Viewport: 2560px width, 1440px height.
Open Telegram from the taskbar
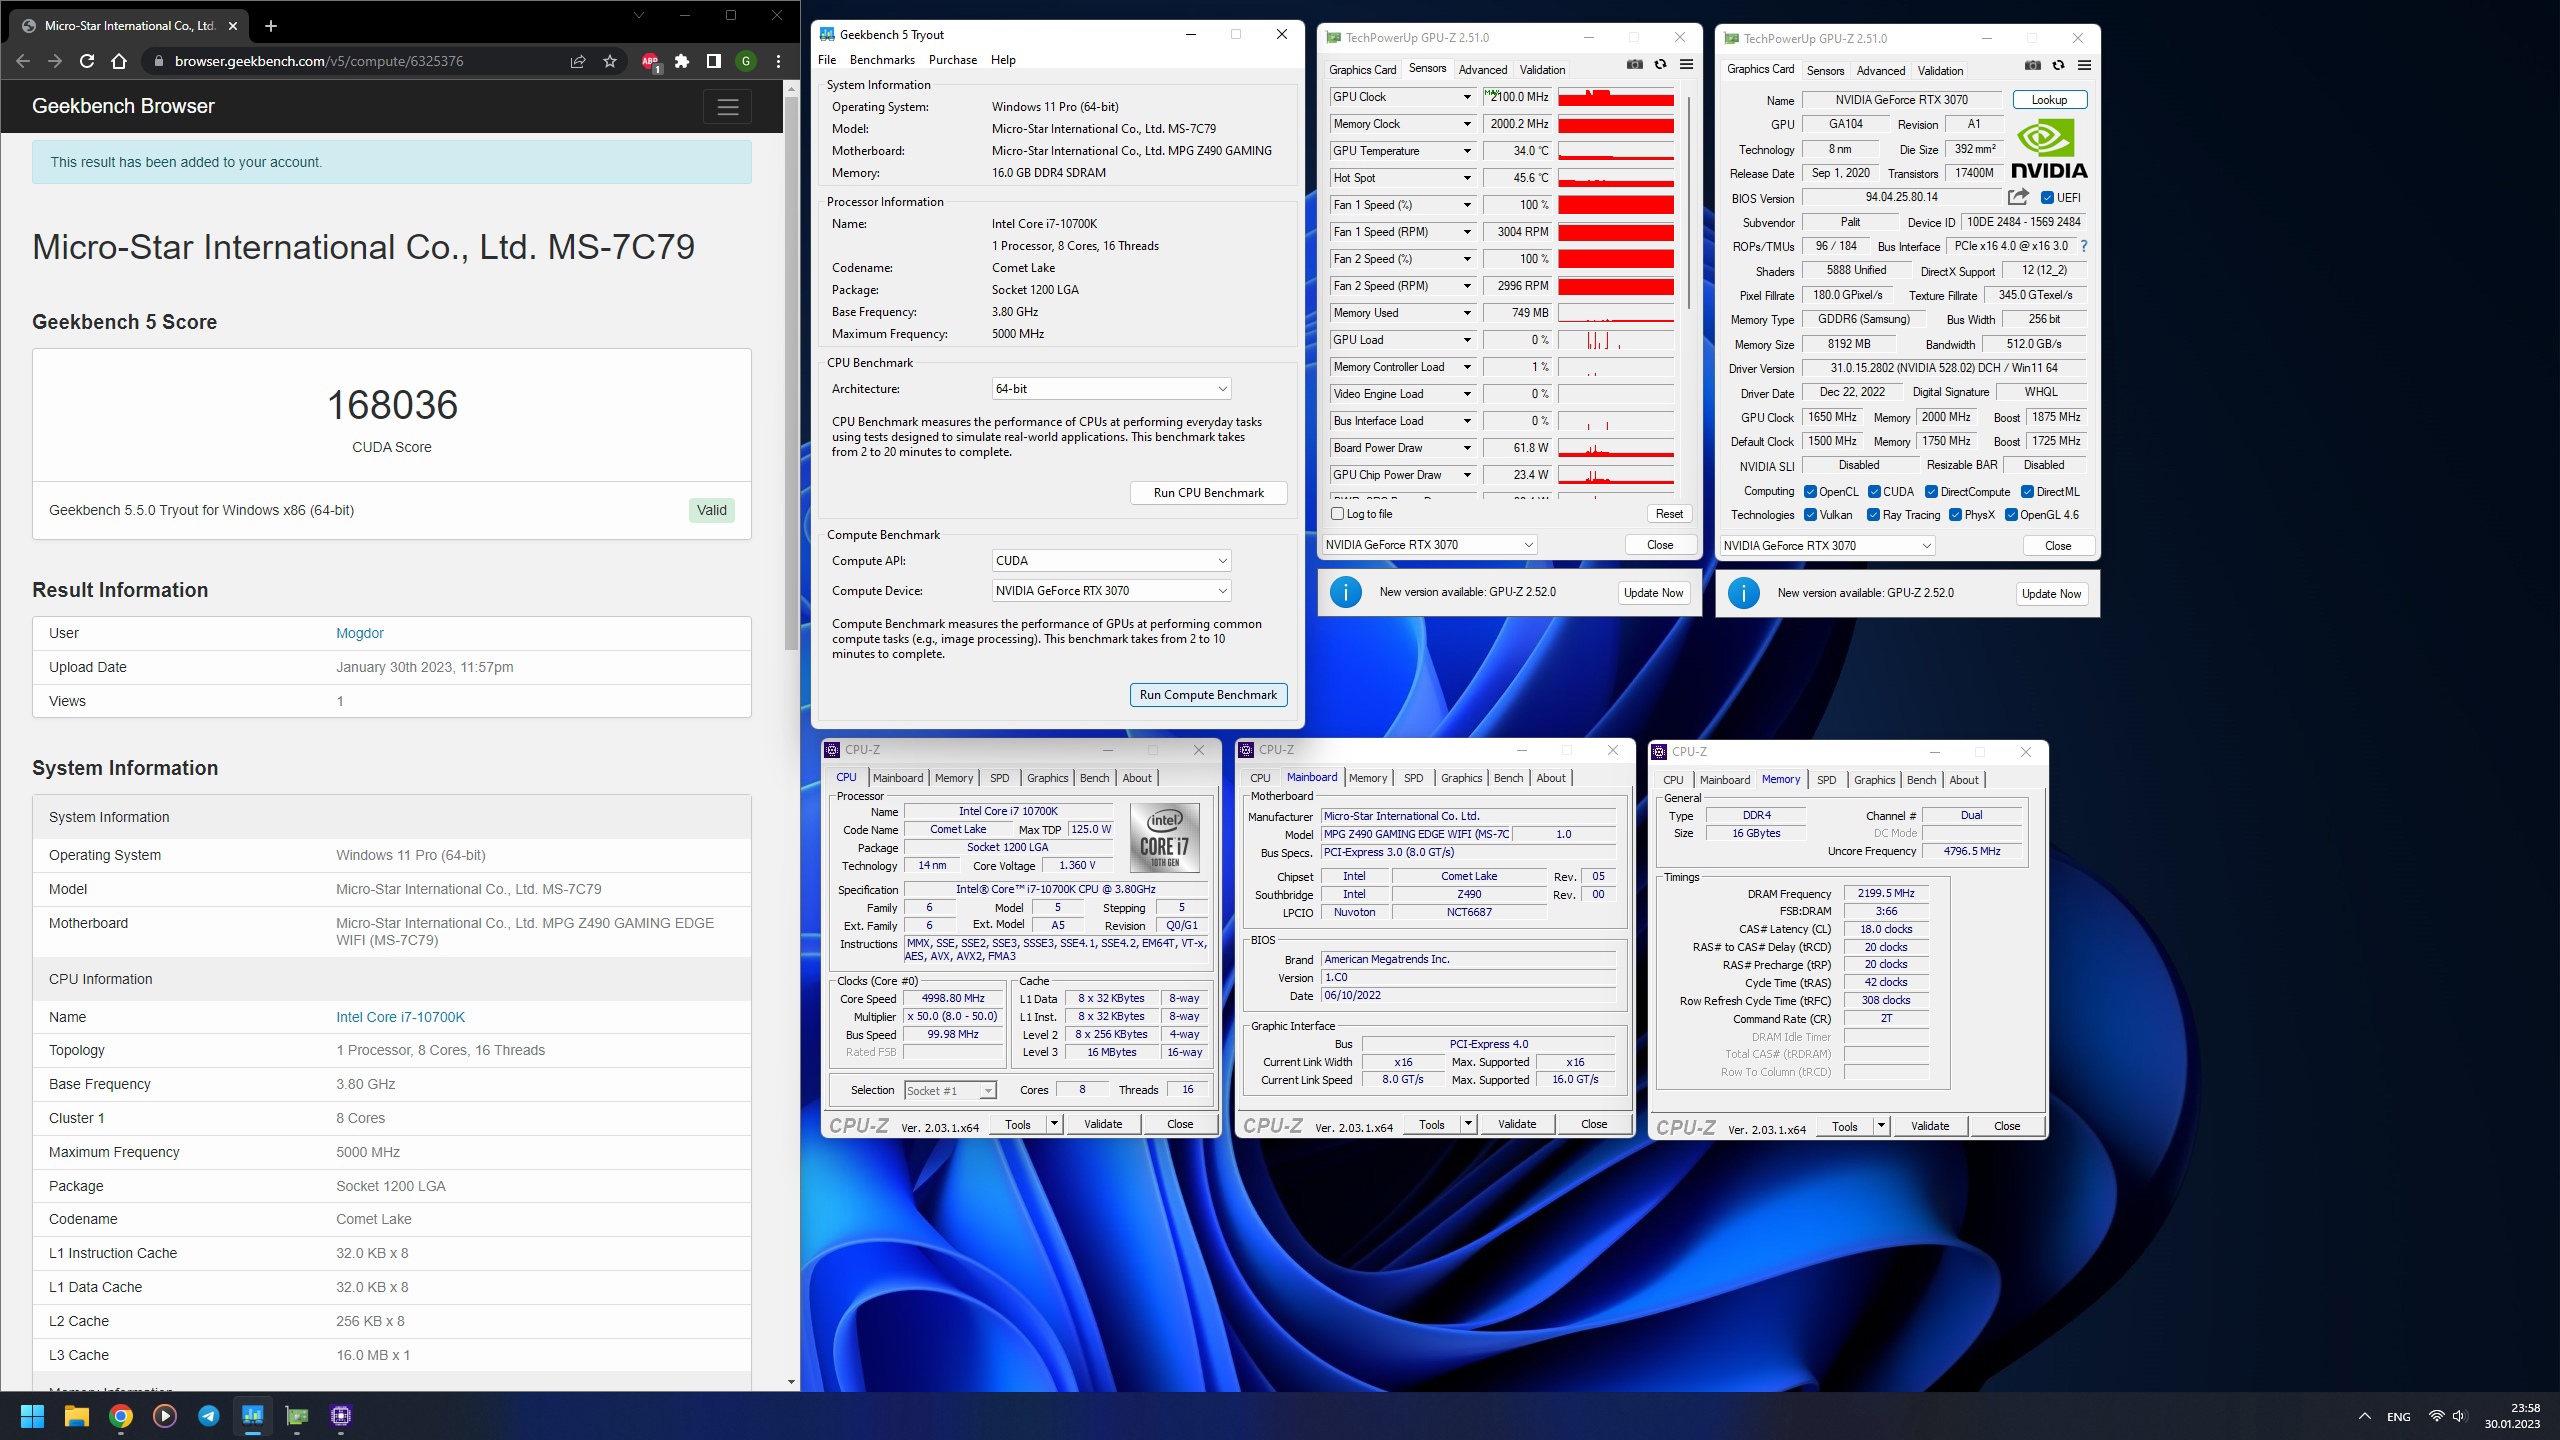click(x=209, y=1416)
